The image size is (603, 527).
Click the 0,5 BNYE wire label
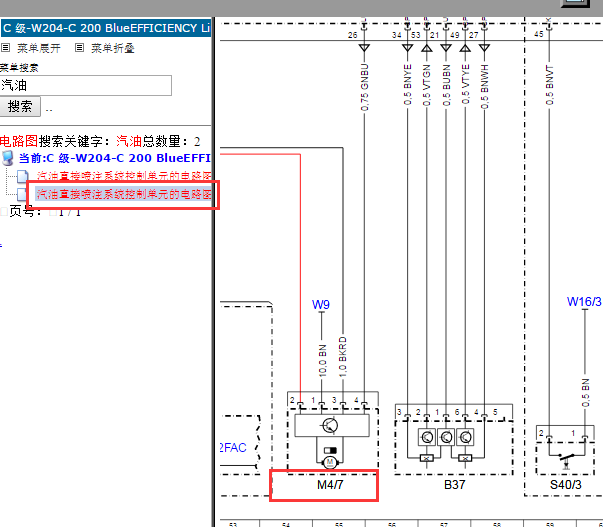click(408, 85)
